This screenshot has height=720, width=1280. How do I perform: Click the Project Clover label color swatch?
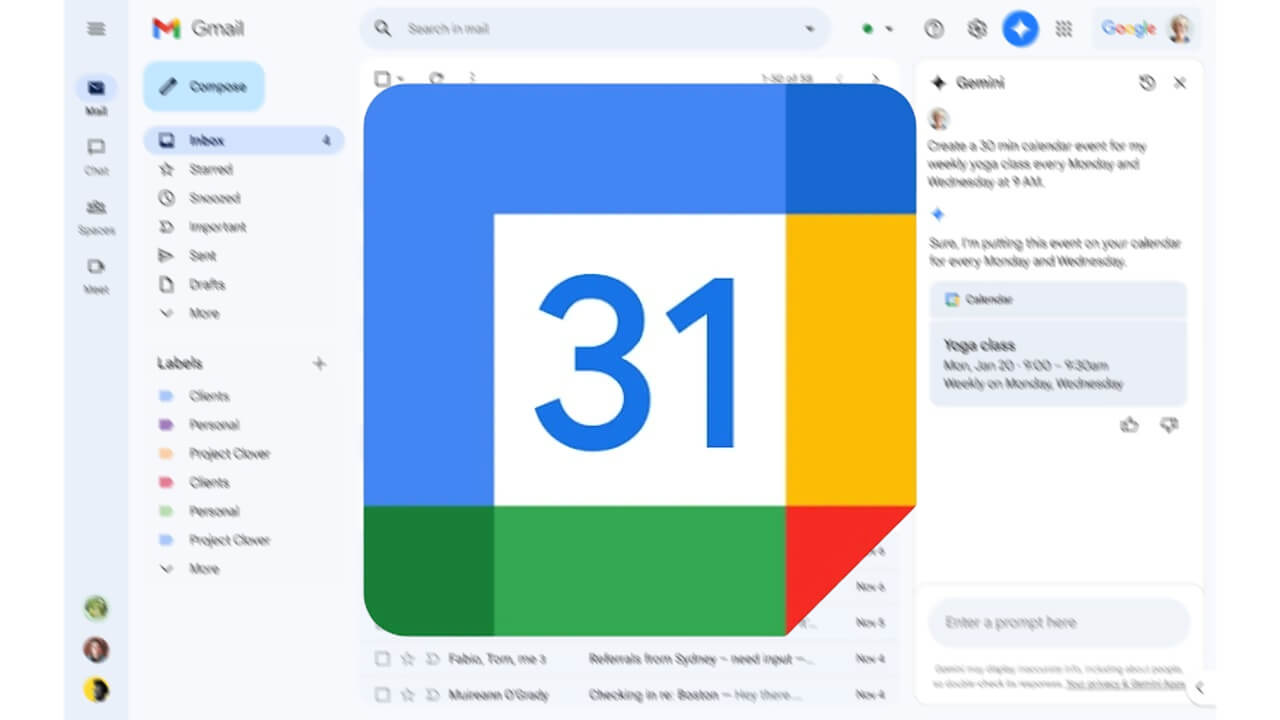point(165,453)
